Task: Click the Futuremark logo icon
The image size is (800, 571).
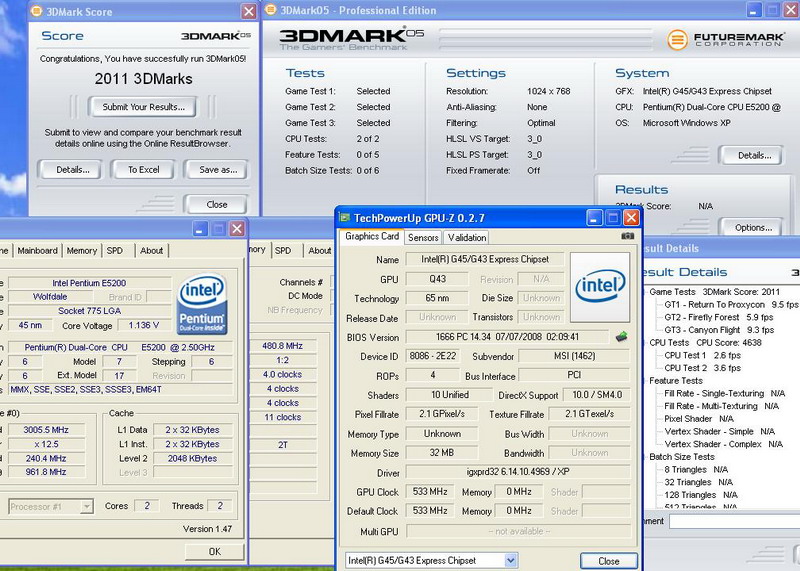Action: (x=678, y=39)
